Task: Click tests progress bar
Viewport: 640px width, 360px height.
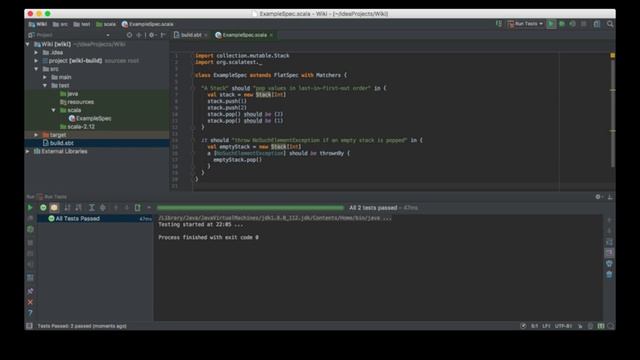Action: pos(251,208)
